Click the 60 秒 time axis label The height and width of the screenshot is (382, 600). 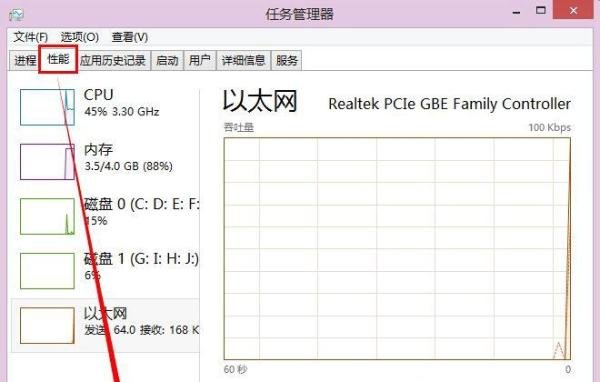coord(235,369)
